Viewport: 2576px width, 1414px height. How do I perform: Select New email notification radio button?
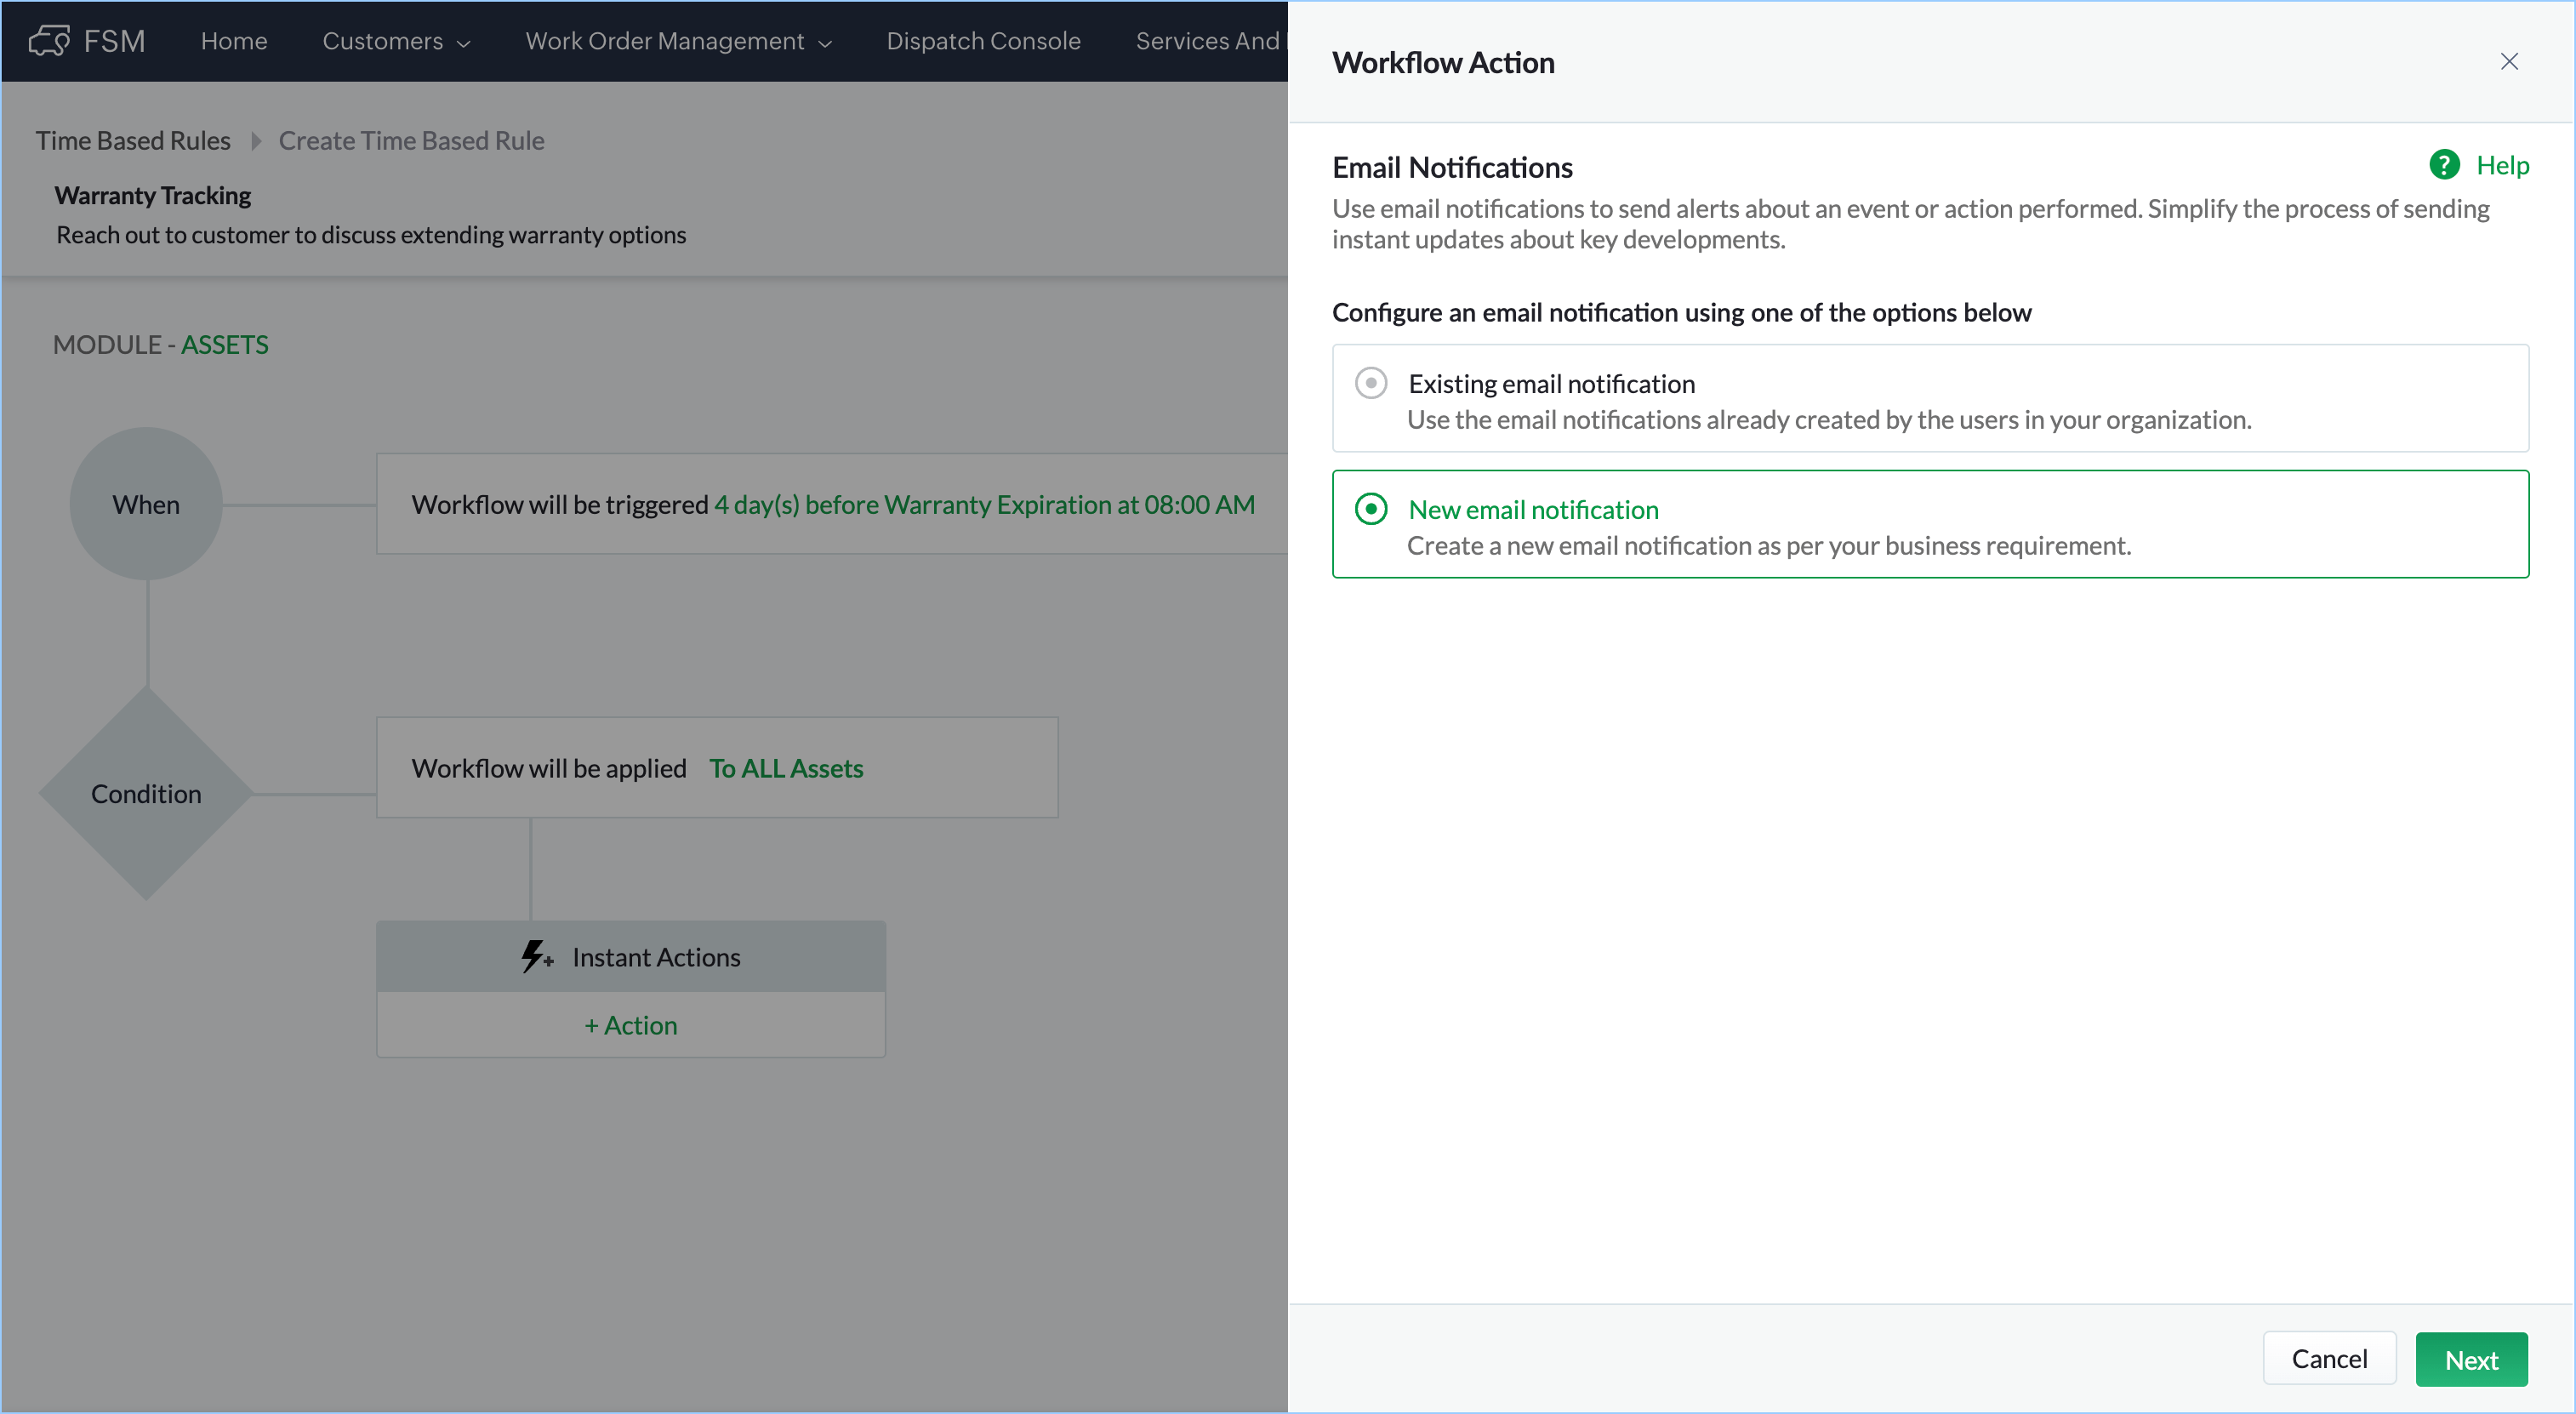click(1370, 509)
